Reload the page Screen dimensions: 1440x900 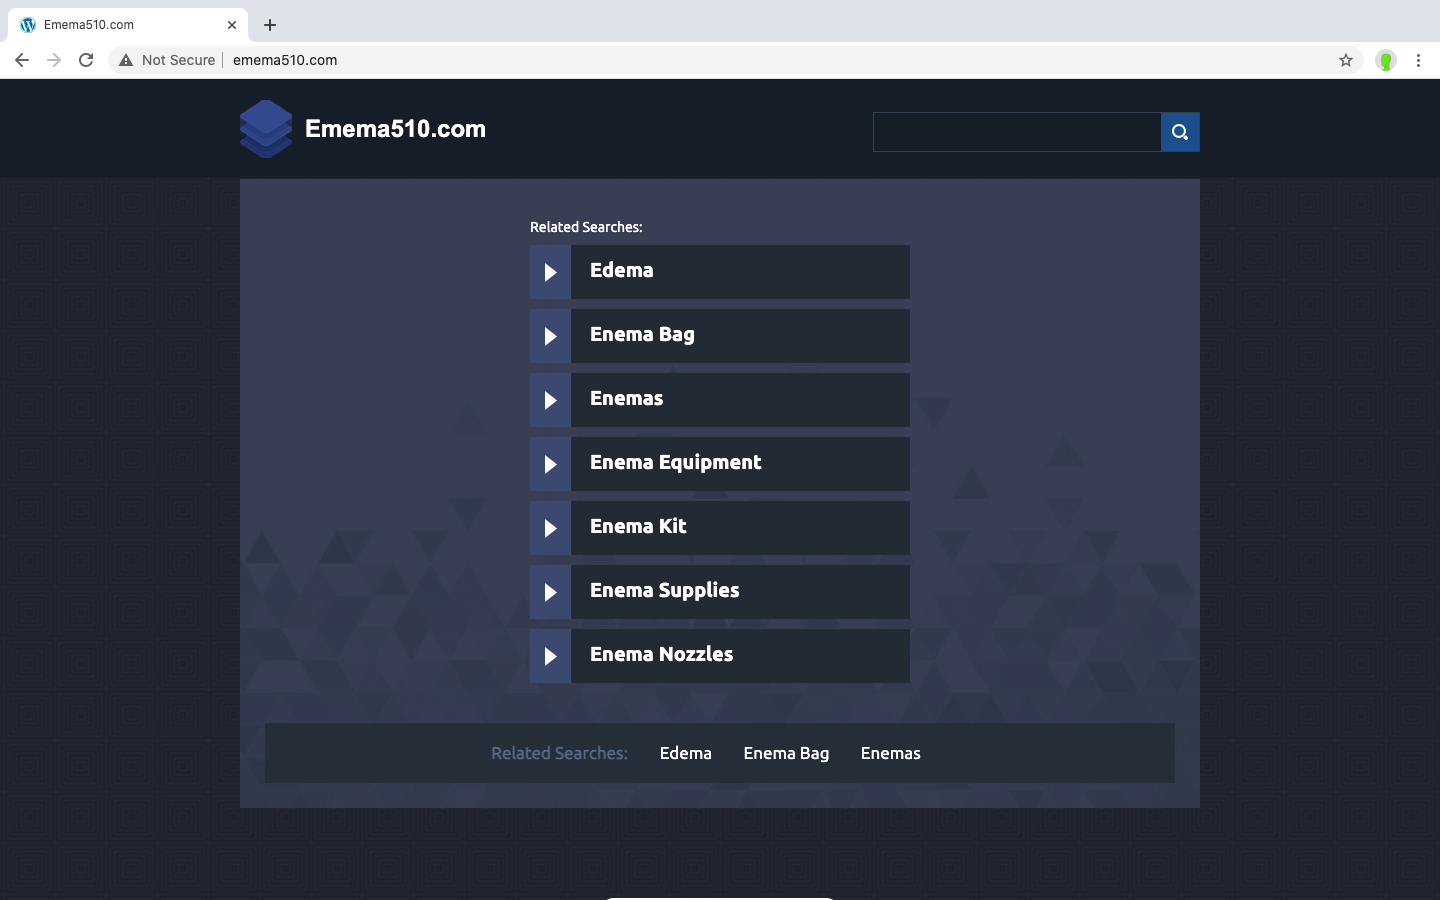[86, 60]
